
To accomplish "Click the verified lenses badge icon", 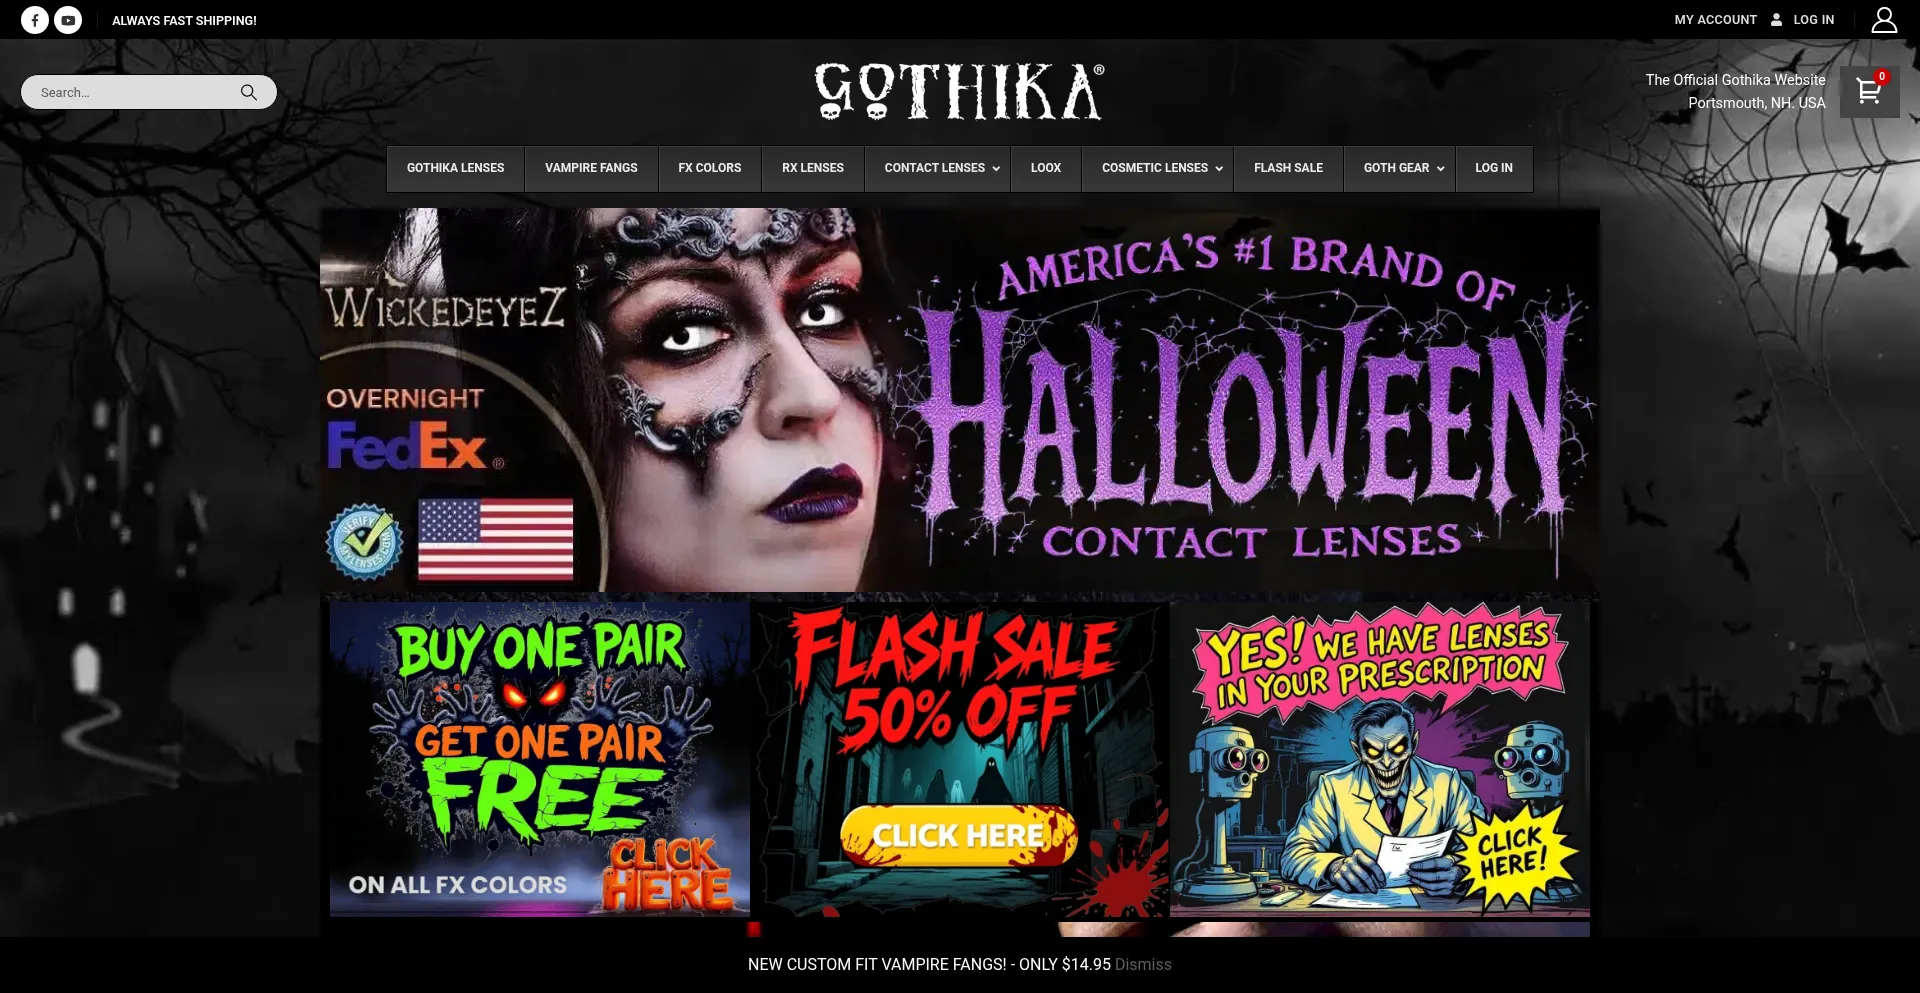I will pyautogui.click(x=364, y=541).
